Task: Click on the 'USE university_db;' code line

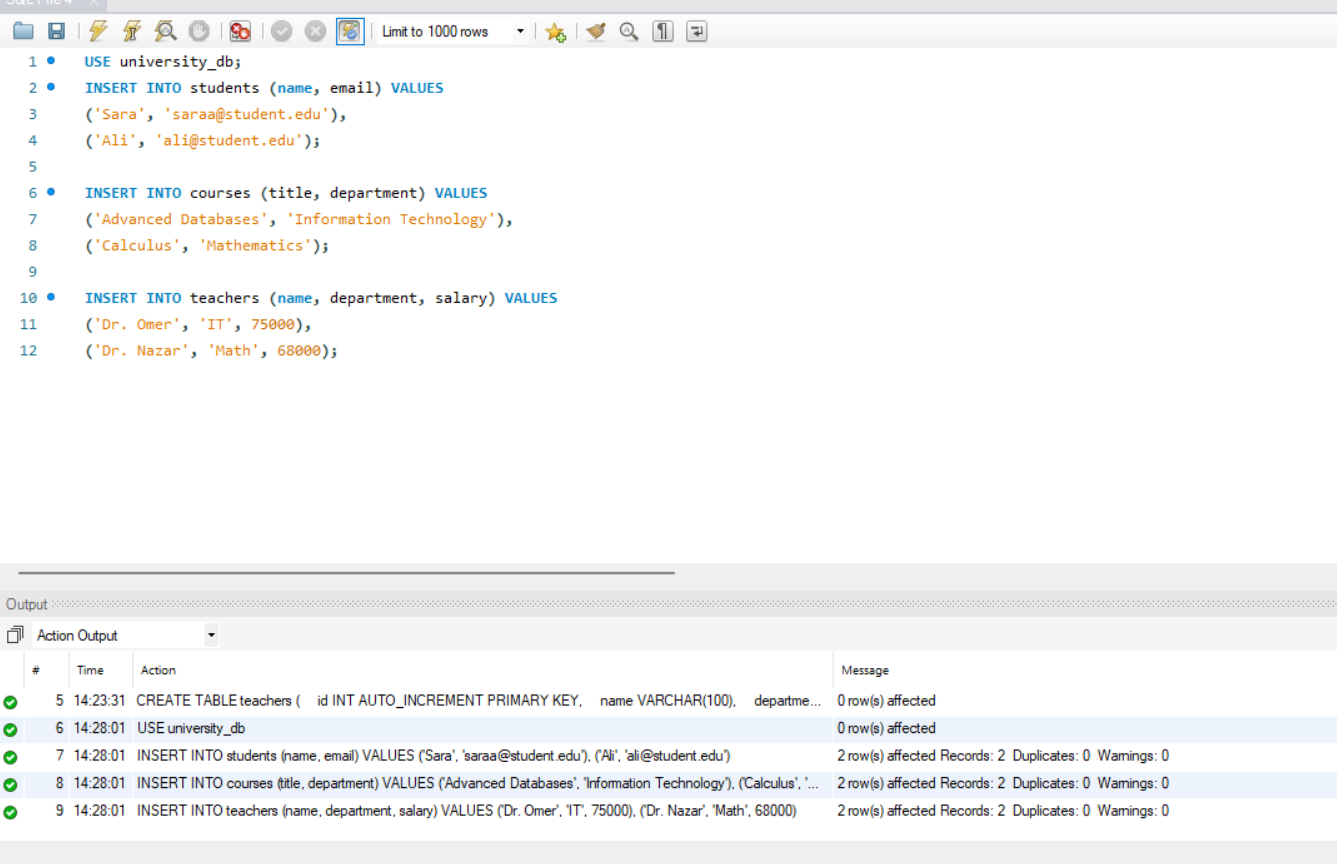Action: 163,62
